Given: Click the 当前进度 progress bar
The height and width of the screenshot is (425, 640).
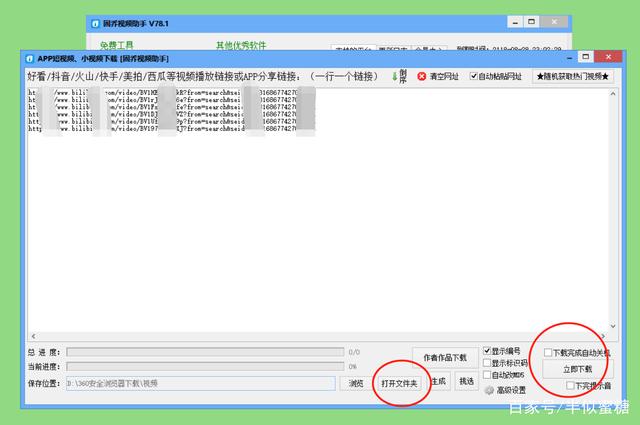Looking at the screenshot, I should 205,366.
